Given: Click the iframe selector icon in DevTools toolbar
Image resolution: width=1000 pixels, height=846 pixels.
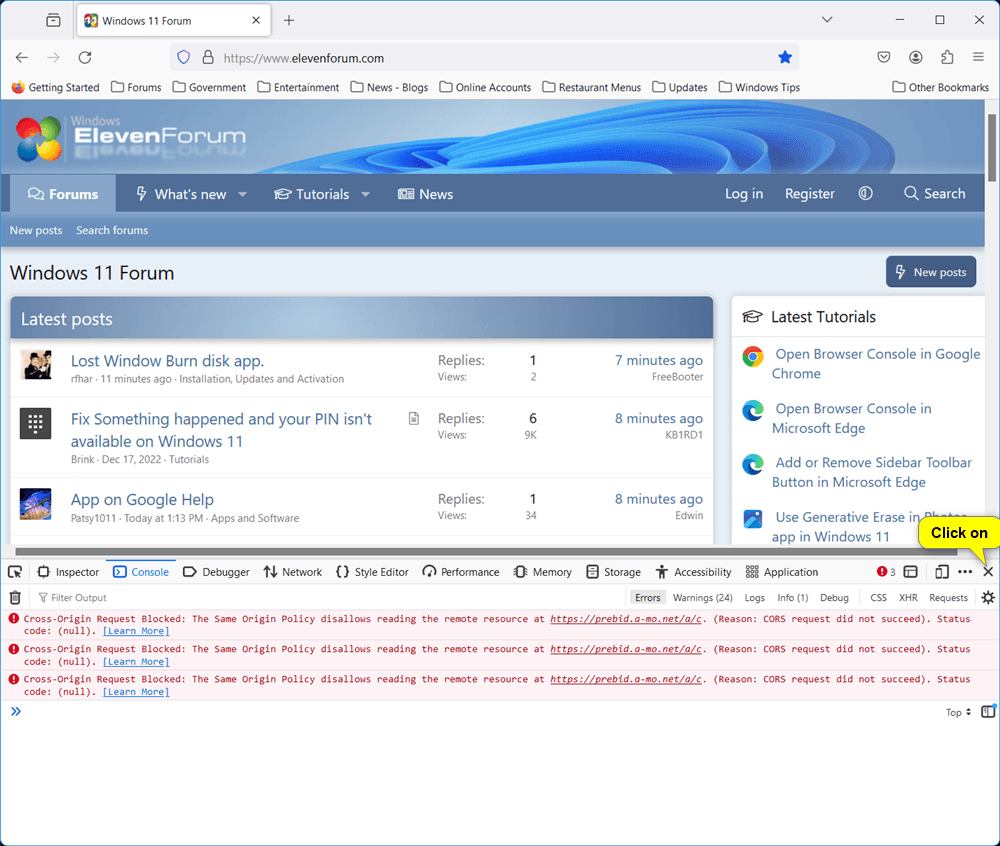Looking at the screenshot, I should point(911,572).
